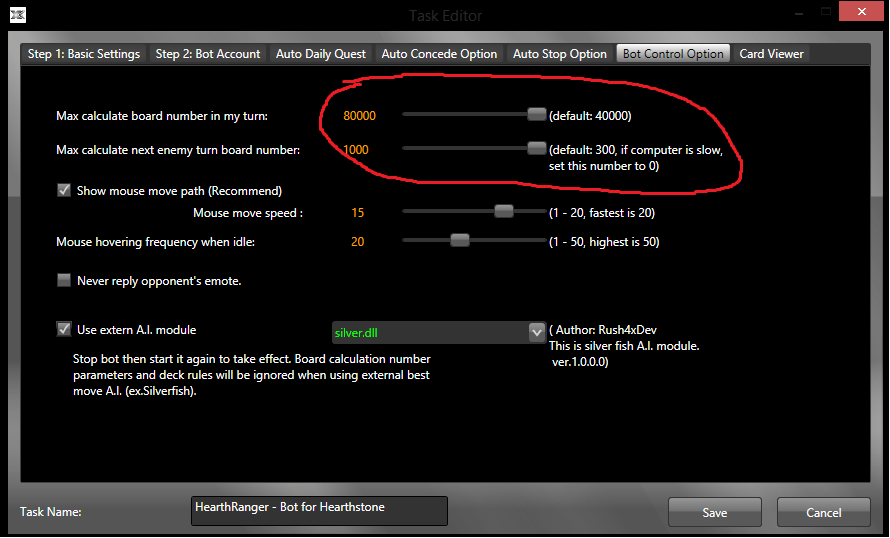
Task: Go to Auto Concede Option tab
Action: (439, 54)
